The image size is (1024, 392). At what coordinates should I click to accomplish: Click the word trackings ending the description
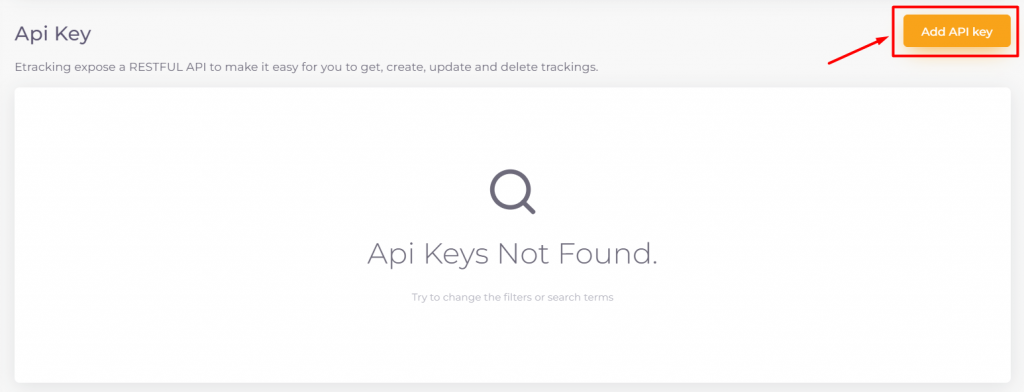[x=572, y=67]
